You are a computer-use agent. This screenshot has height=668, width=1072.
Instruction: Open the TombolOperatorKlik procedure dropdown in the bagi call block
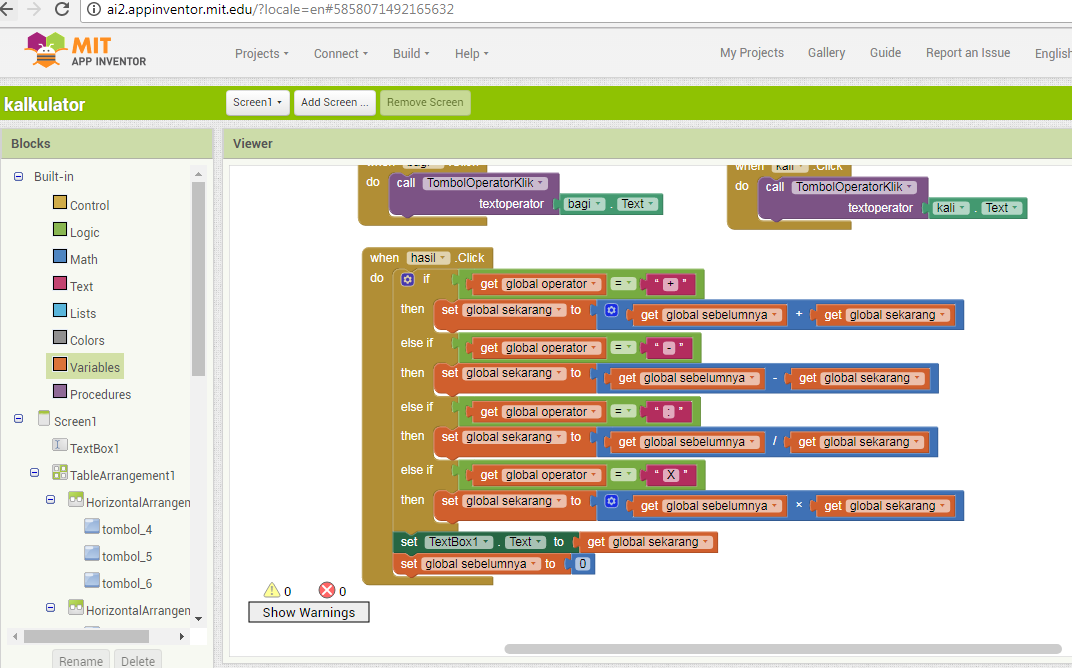click(x=485, y=183)
